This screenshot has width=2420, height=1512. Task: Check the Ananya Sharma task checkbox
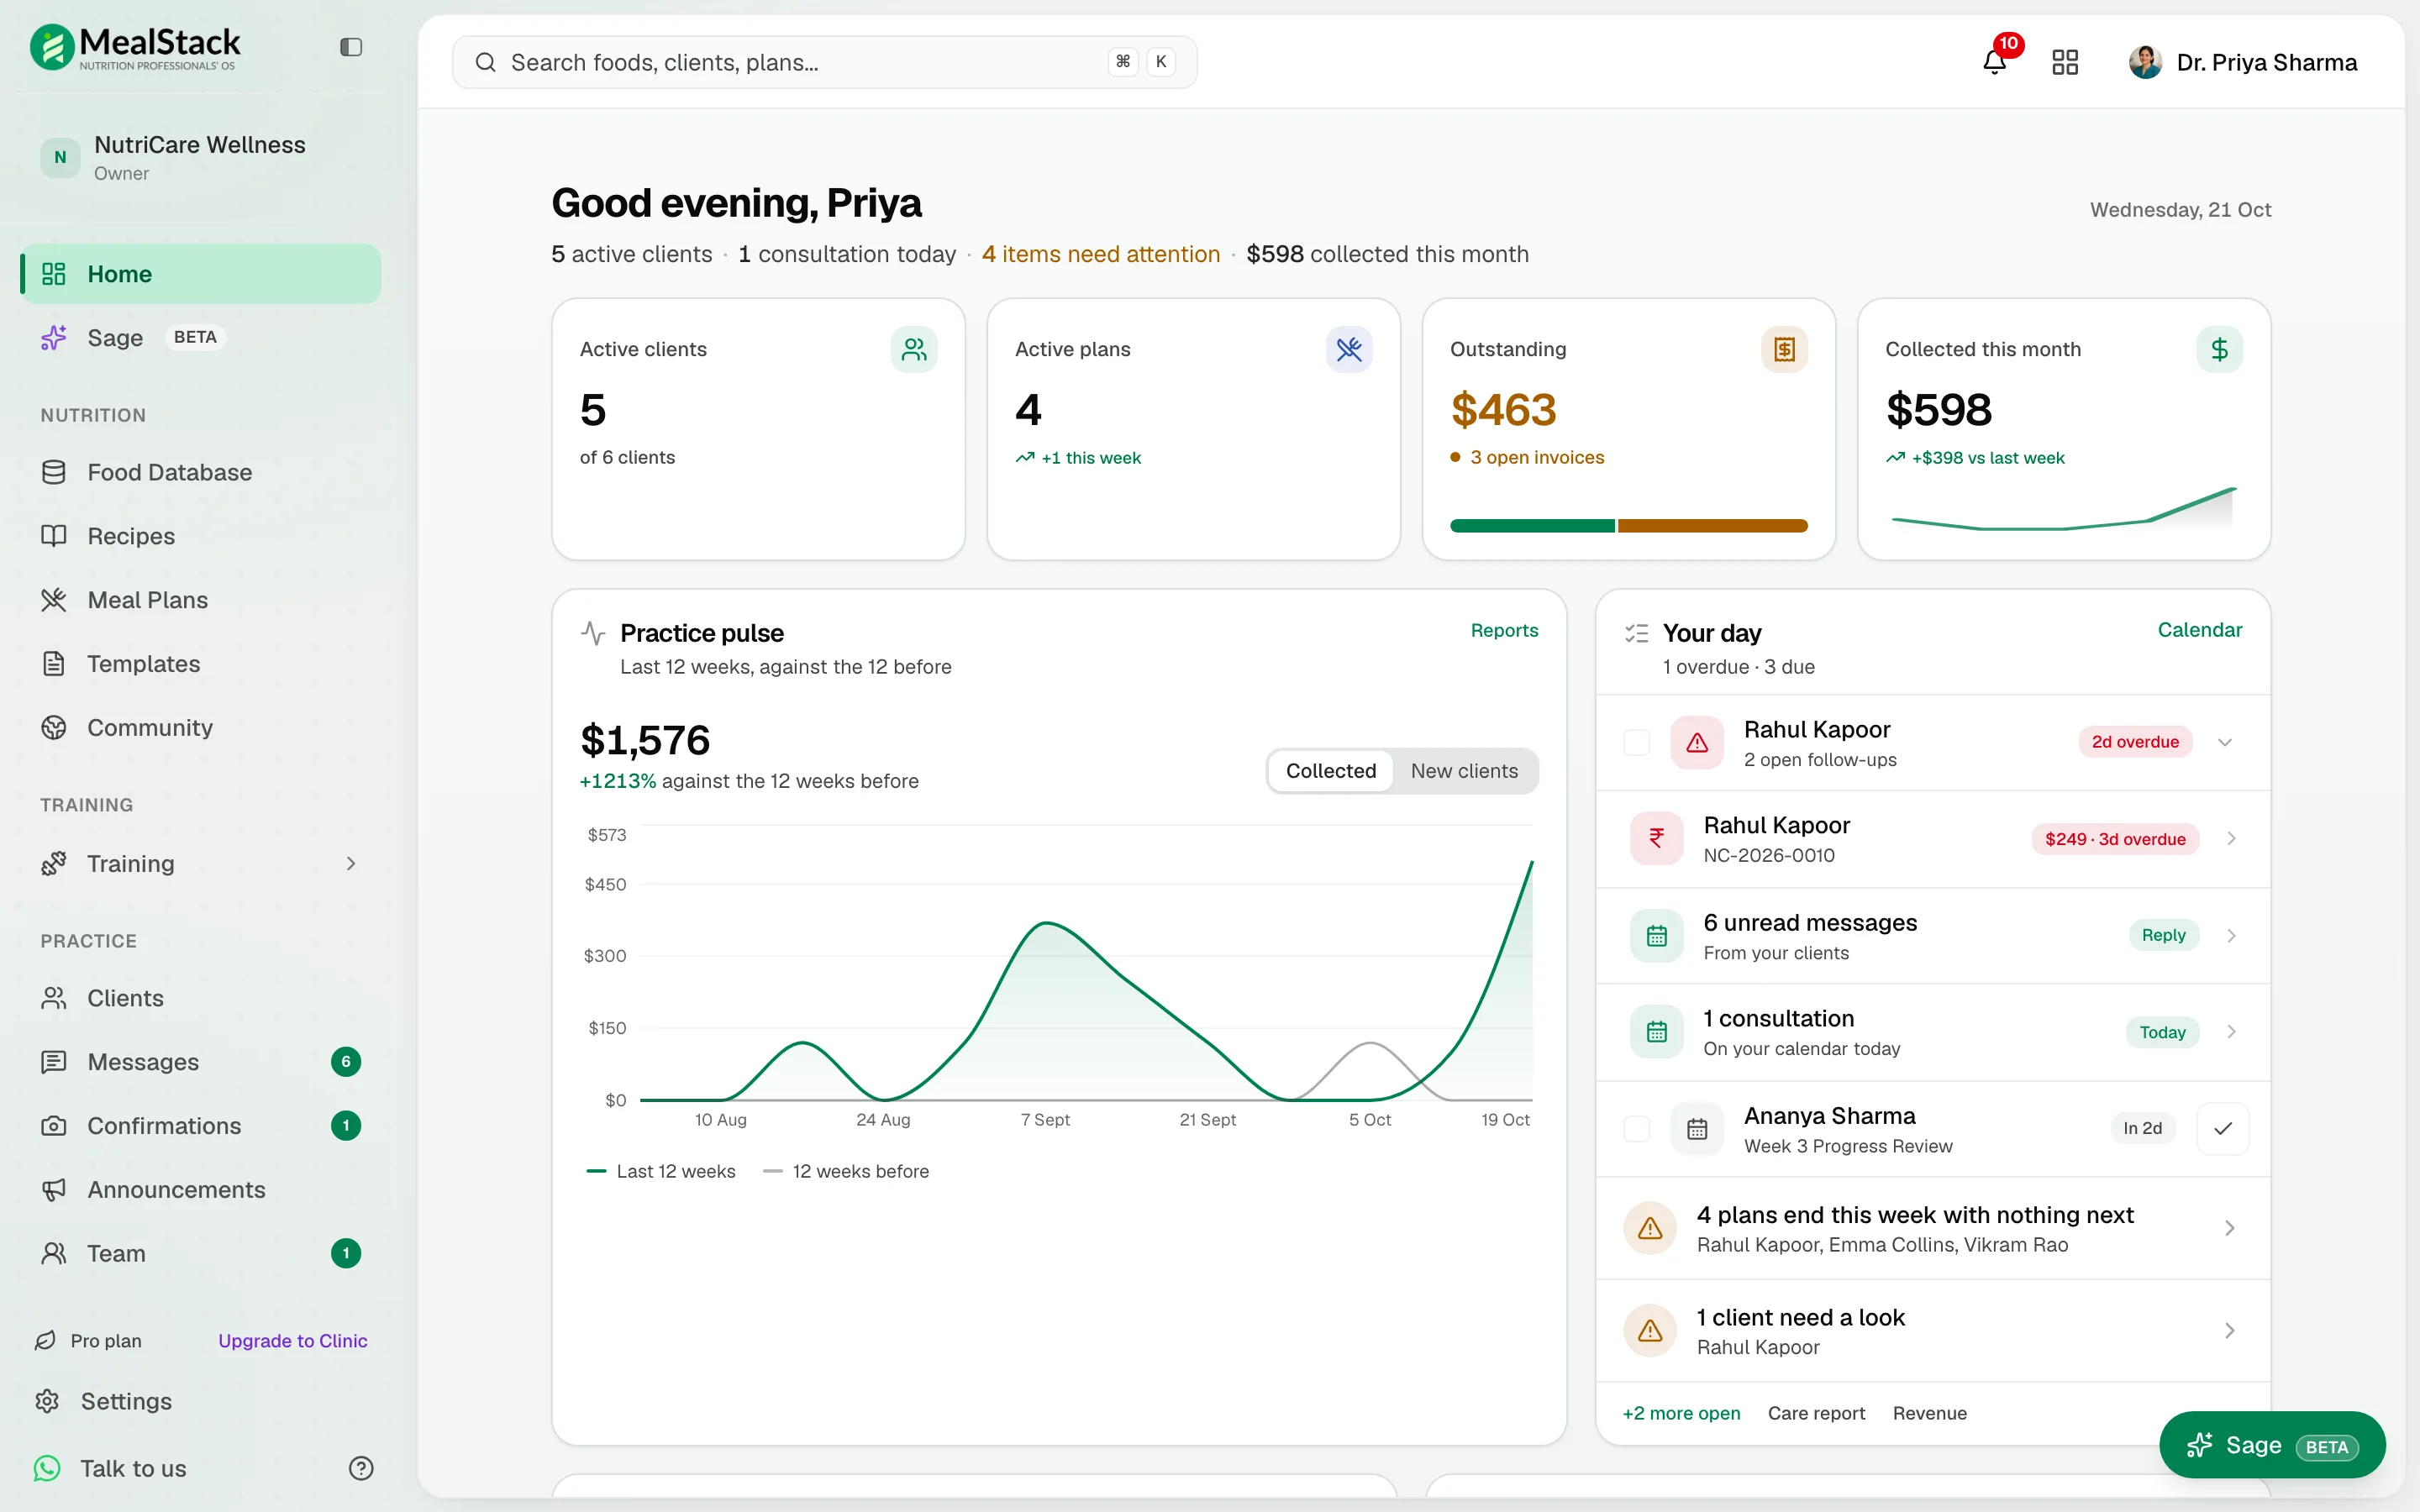1637,1129
